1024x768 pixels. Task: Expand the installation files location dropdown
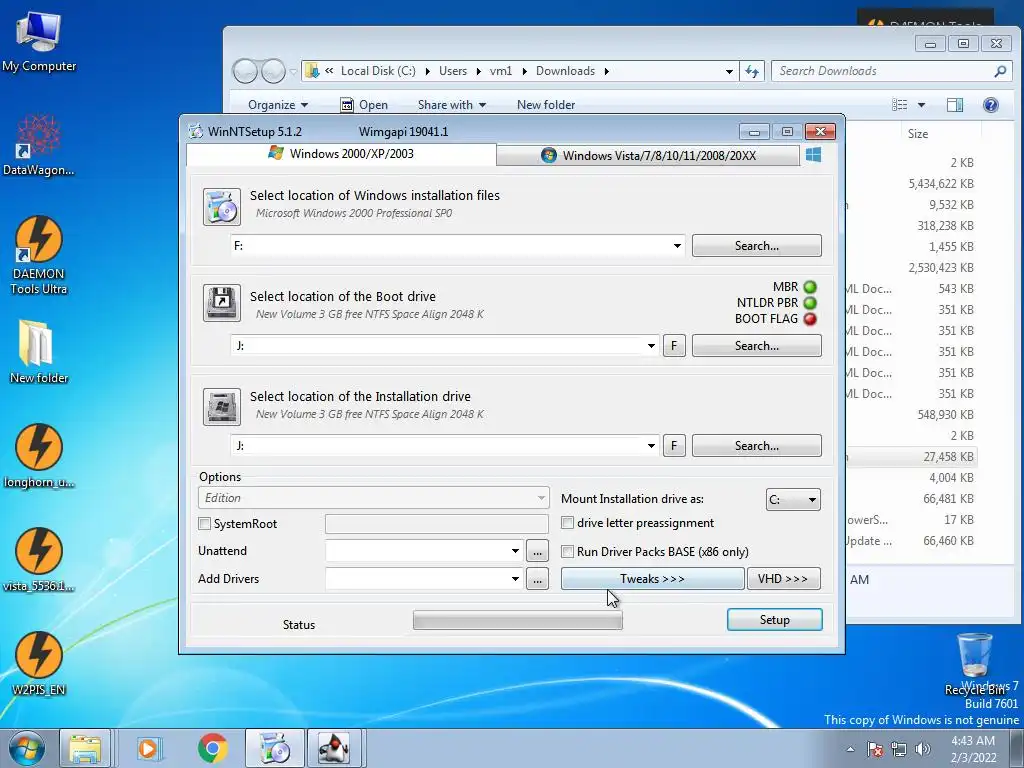677,246
